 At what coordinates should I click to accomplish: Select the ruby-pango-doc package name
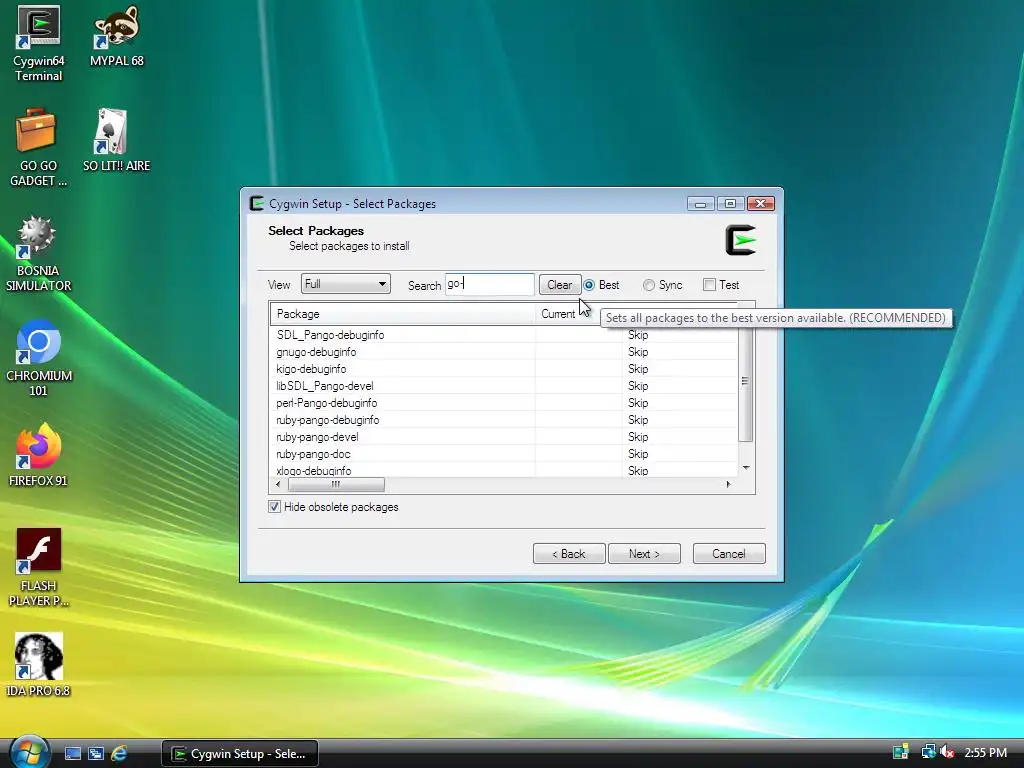(x=313, y=454)
